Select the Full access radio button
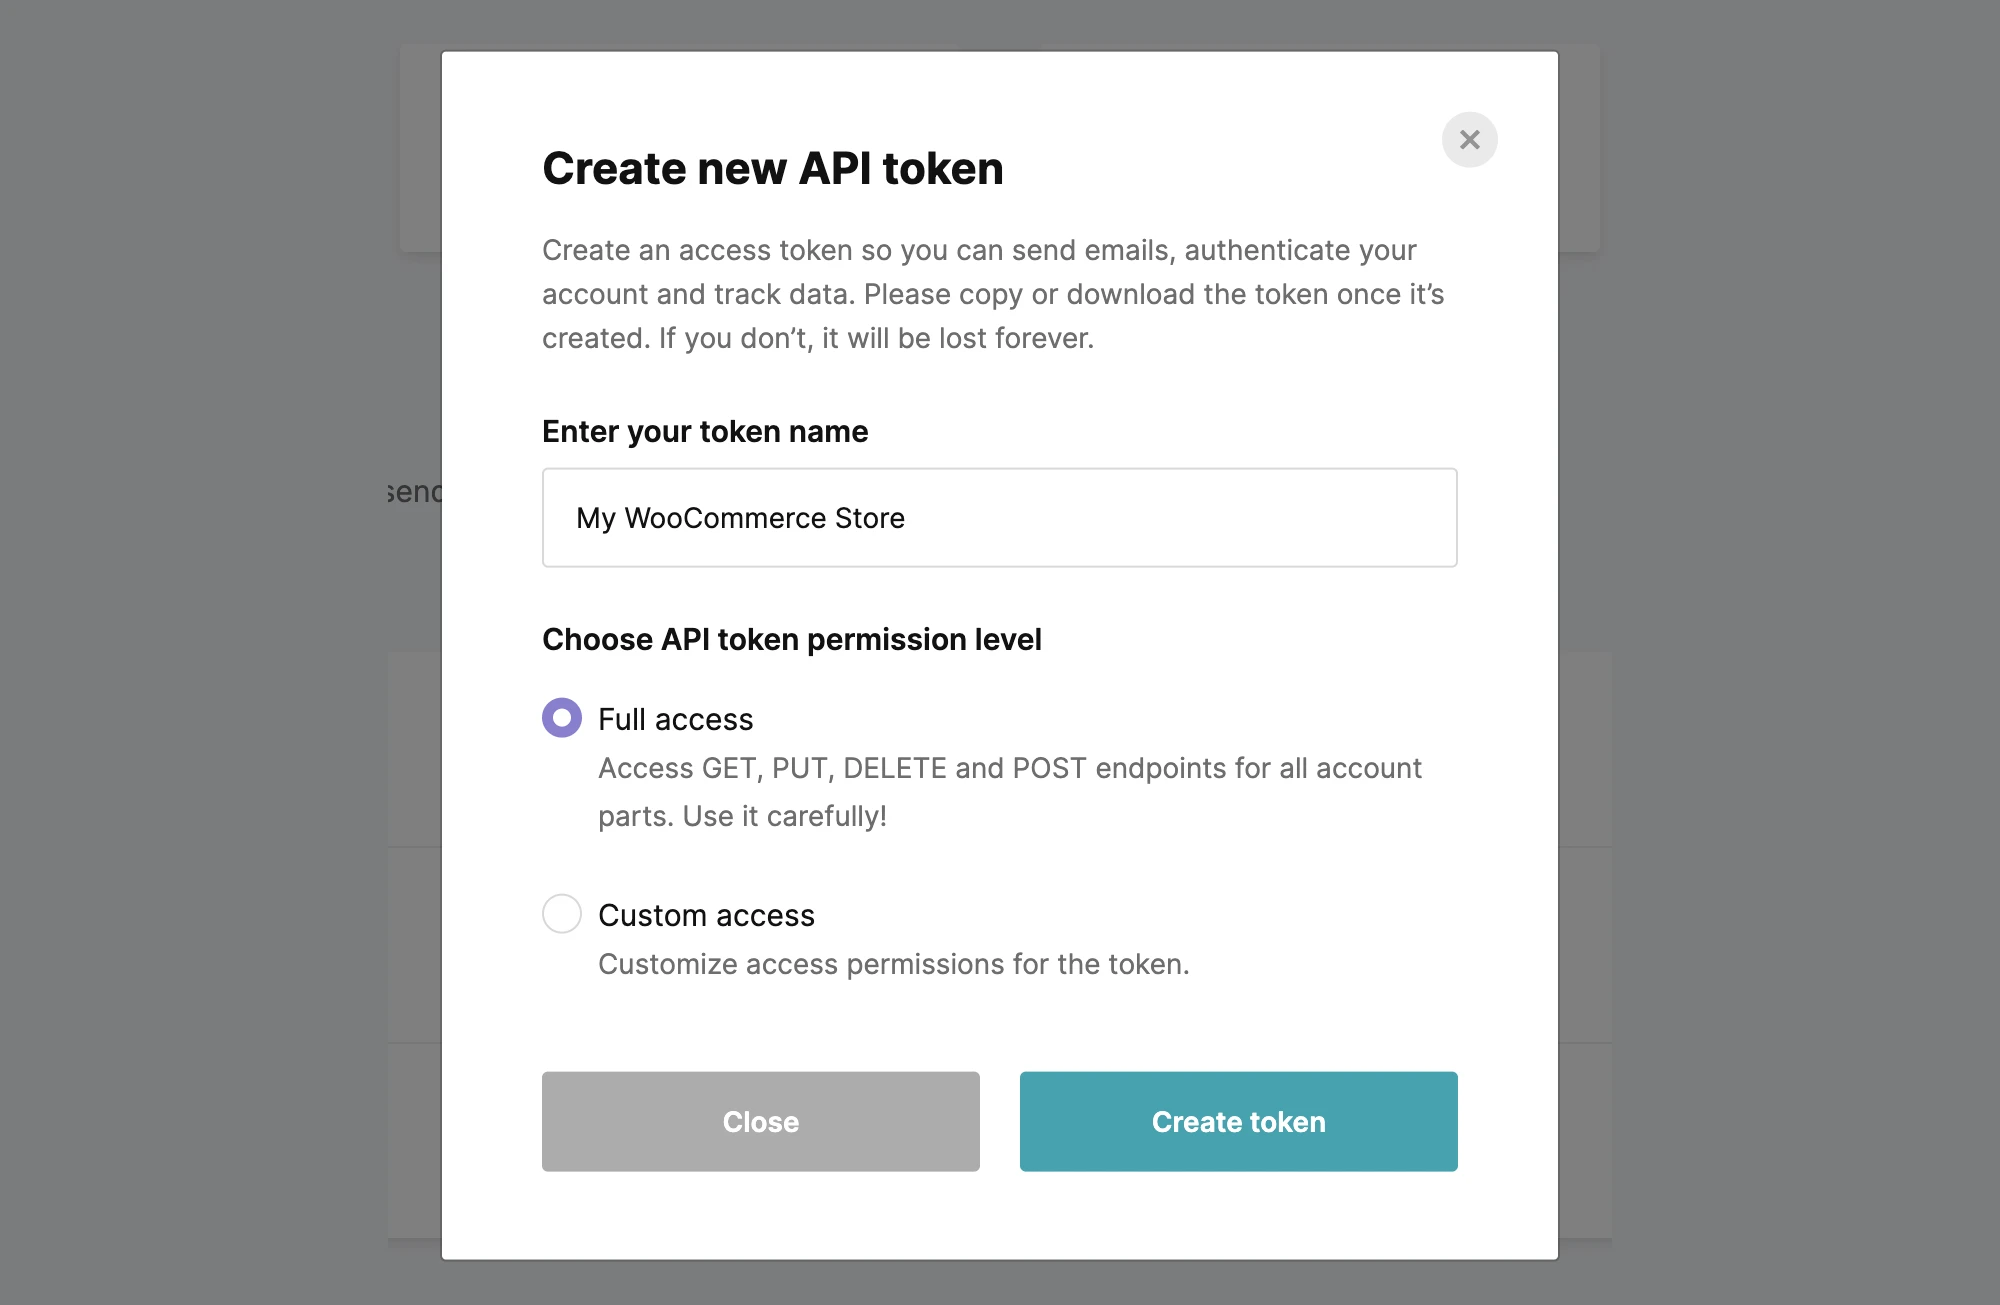This screenshot has width=2000, height=1305. (562, 718)
